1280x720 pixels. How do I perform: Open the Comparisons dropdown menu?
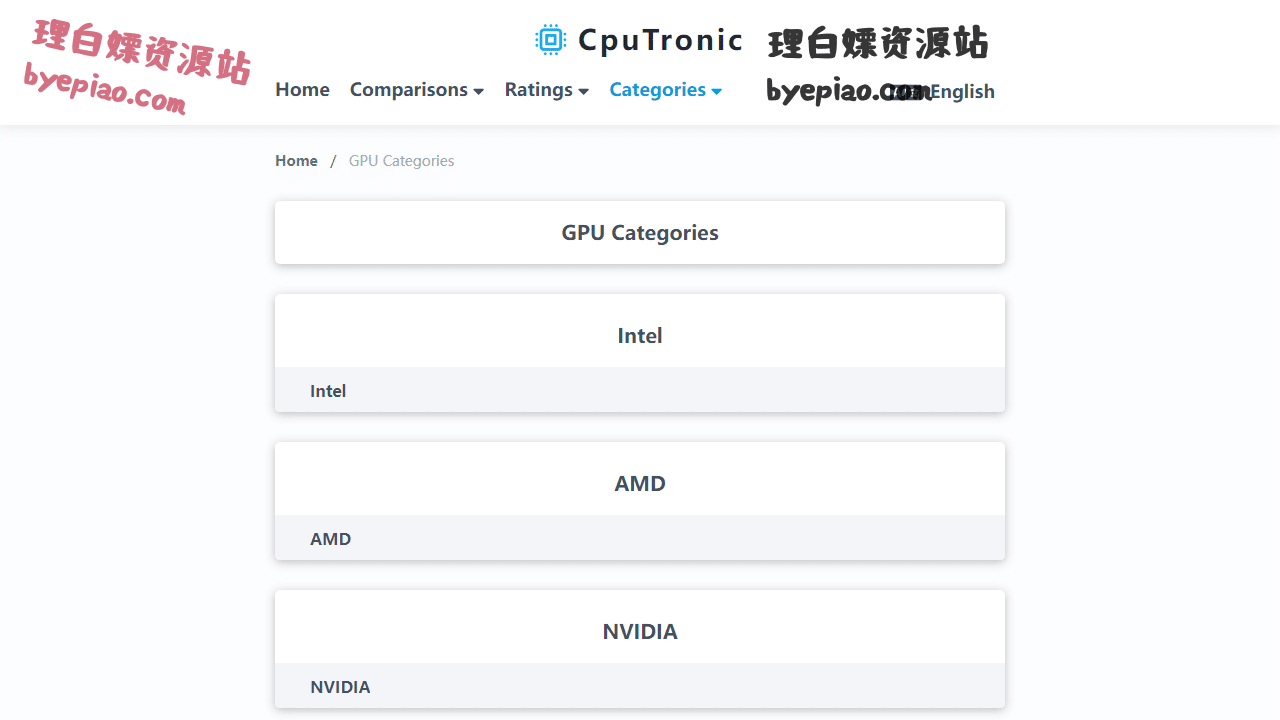[x=417, y=89]
